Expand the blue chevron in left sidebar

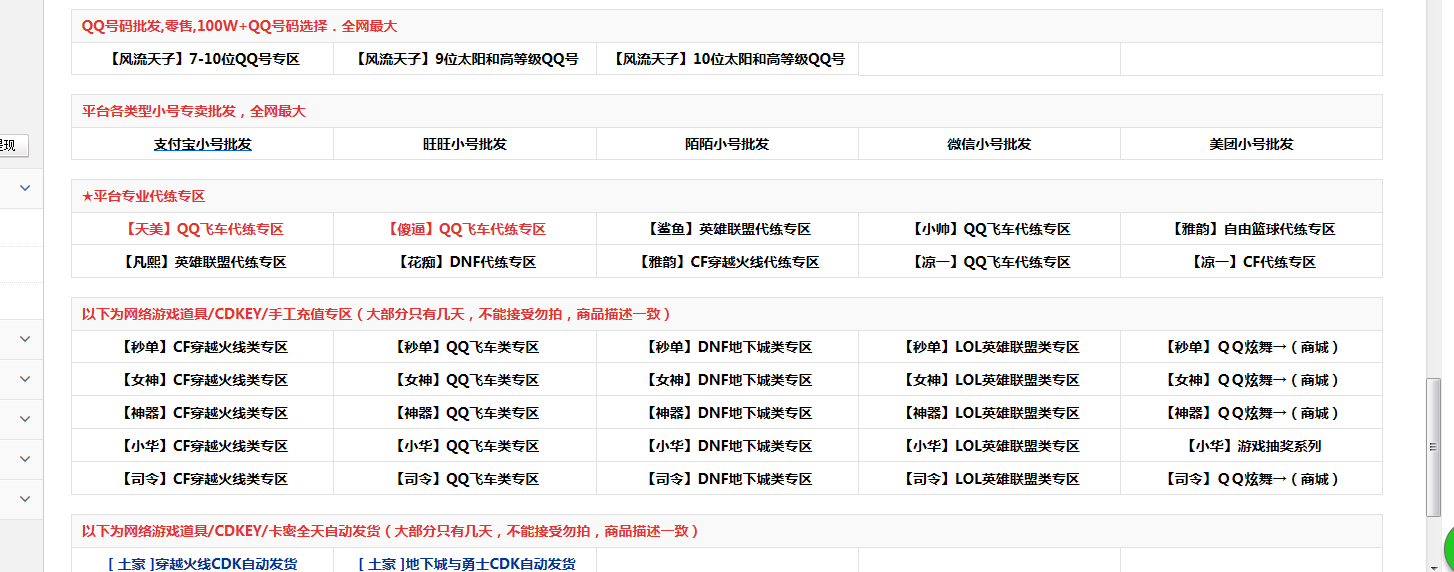(25, 188)
